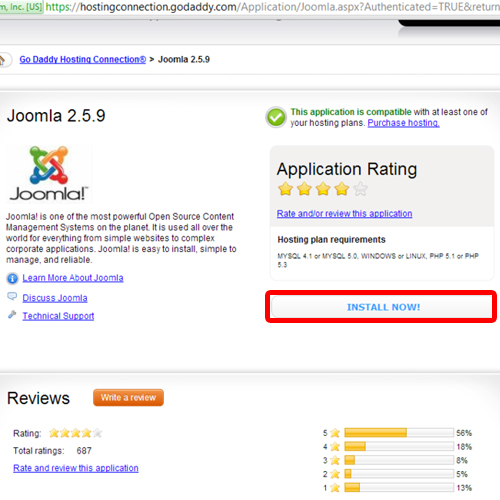Click the Rating stars in Reviews section
The width and height of the screenshot is (500, 500).
pyautogui.click(x=75, y=433)
